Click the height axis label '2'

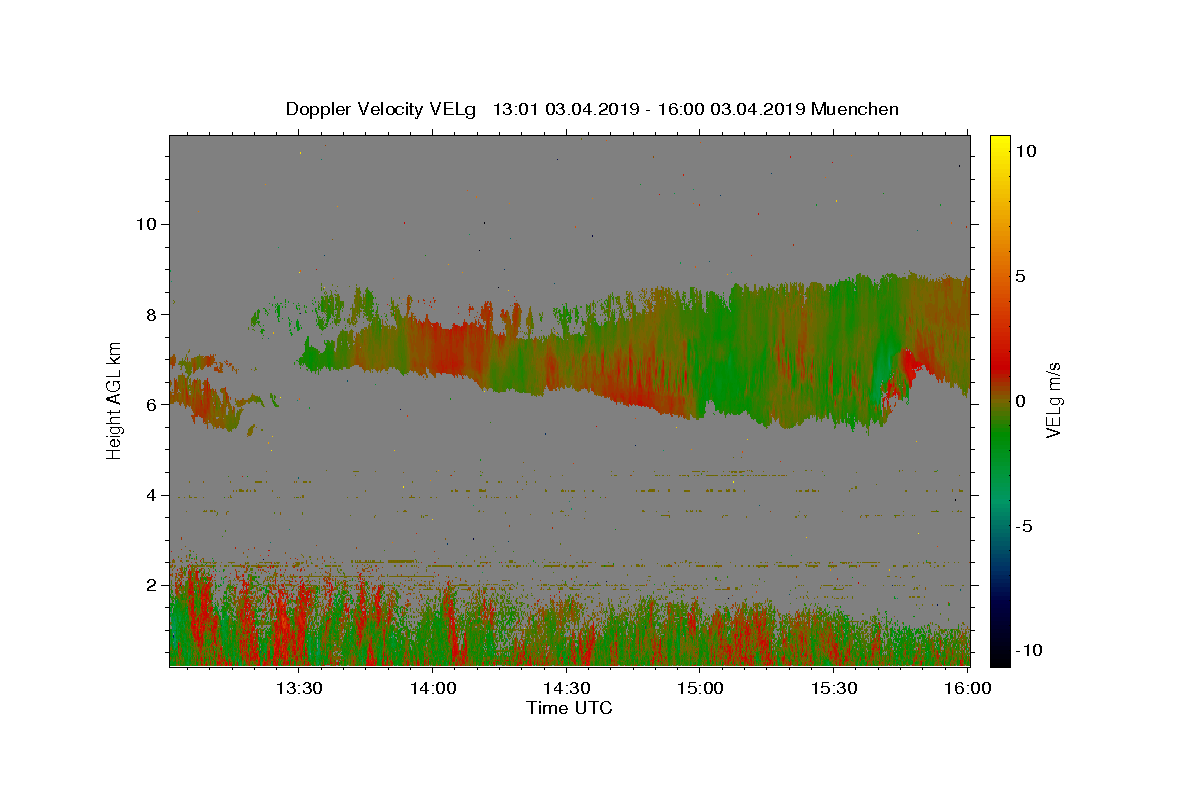click(152, 585)
